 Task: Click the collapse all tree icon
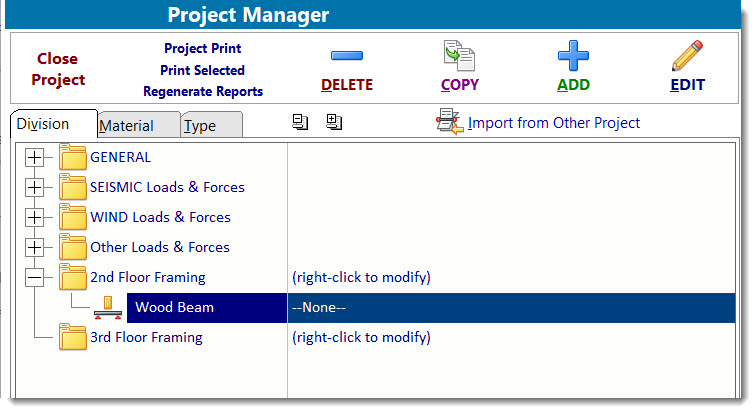pos(301,122)
